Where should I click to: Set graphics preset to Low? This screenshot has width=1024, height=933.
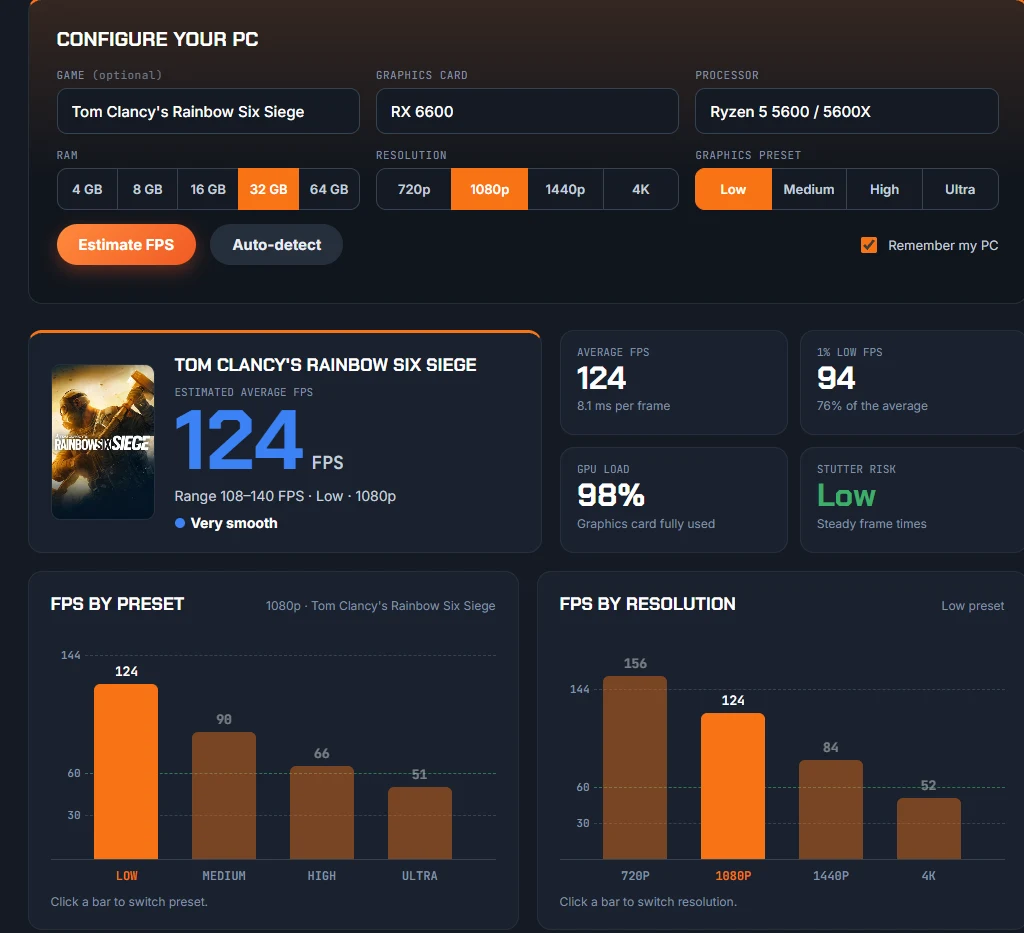(733, 189)
